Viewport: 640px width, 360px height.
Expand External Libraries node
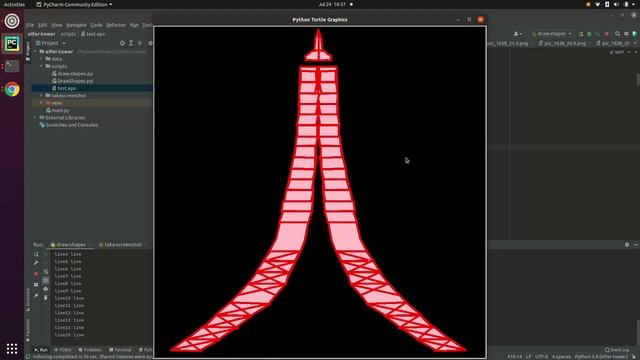(36, 118)
